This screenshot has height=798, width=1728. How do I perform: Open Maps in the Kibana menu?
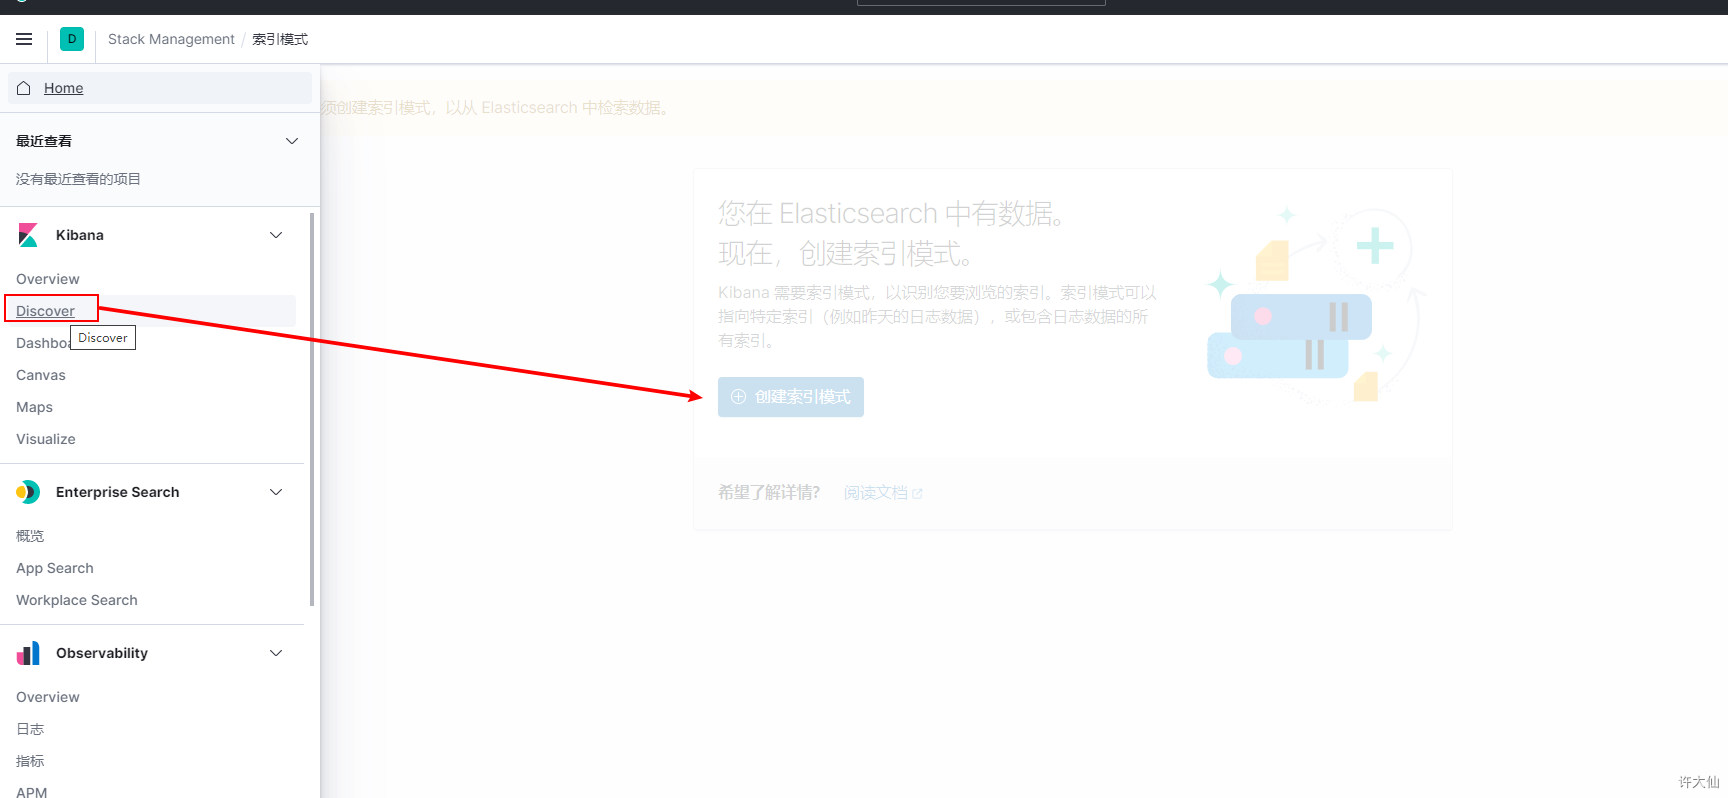tap(34, 407)
